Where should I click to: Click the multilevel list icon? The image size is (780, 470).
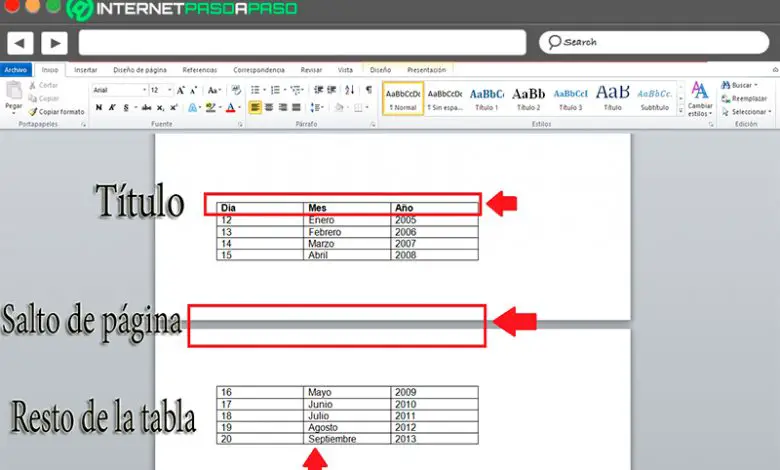click(x=296, y=90)
